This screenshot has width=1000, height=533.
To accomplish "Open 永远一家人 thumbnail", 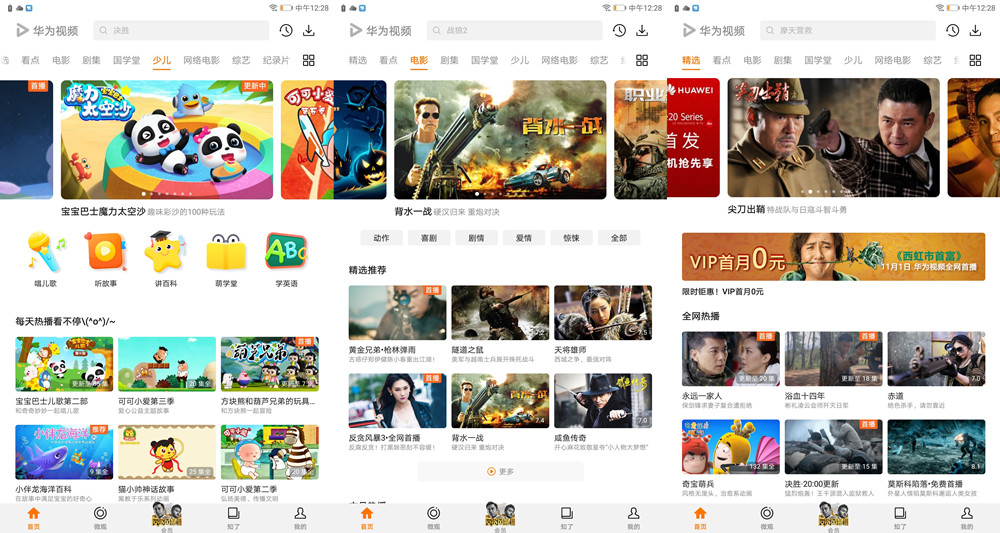I will (x=731, y=358).
